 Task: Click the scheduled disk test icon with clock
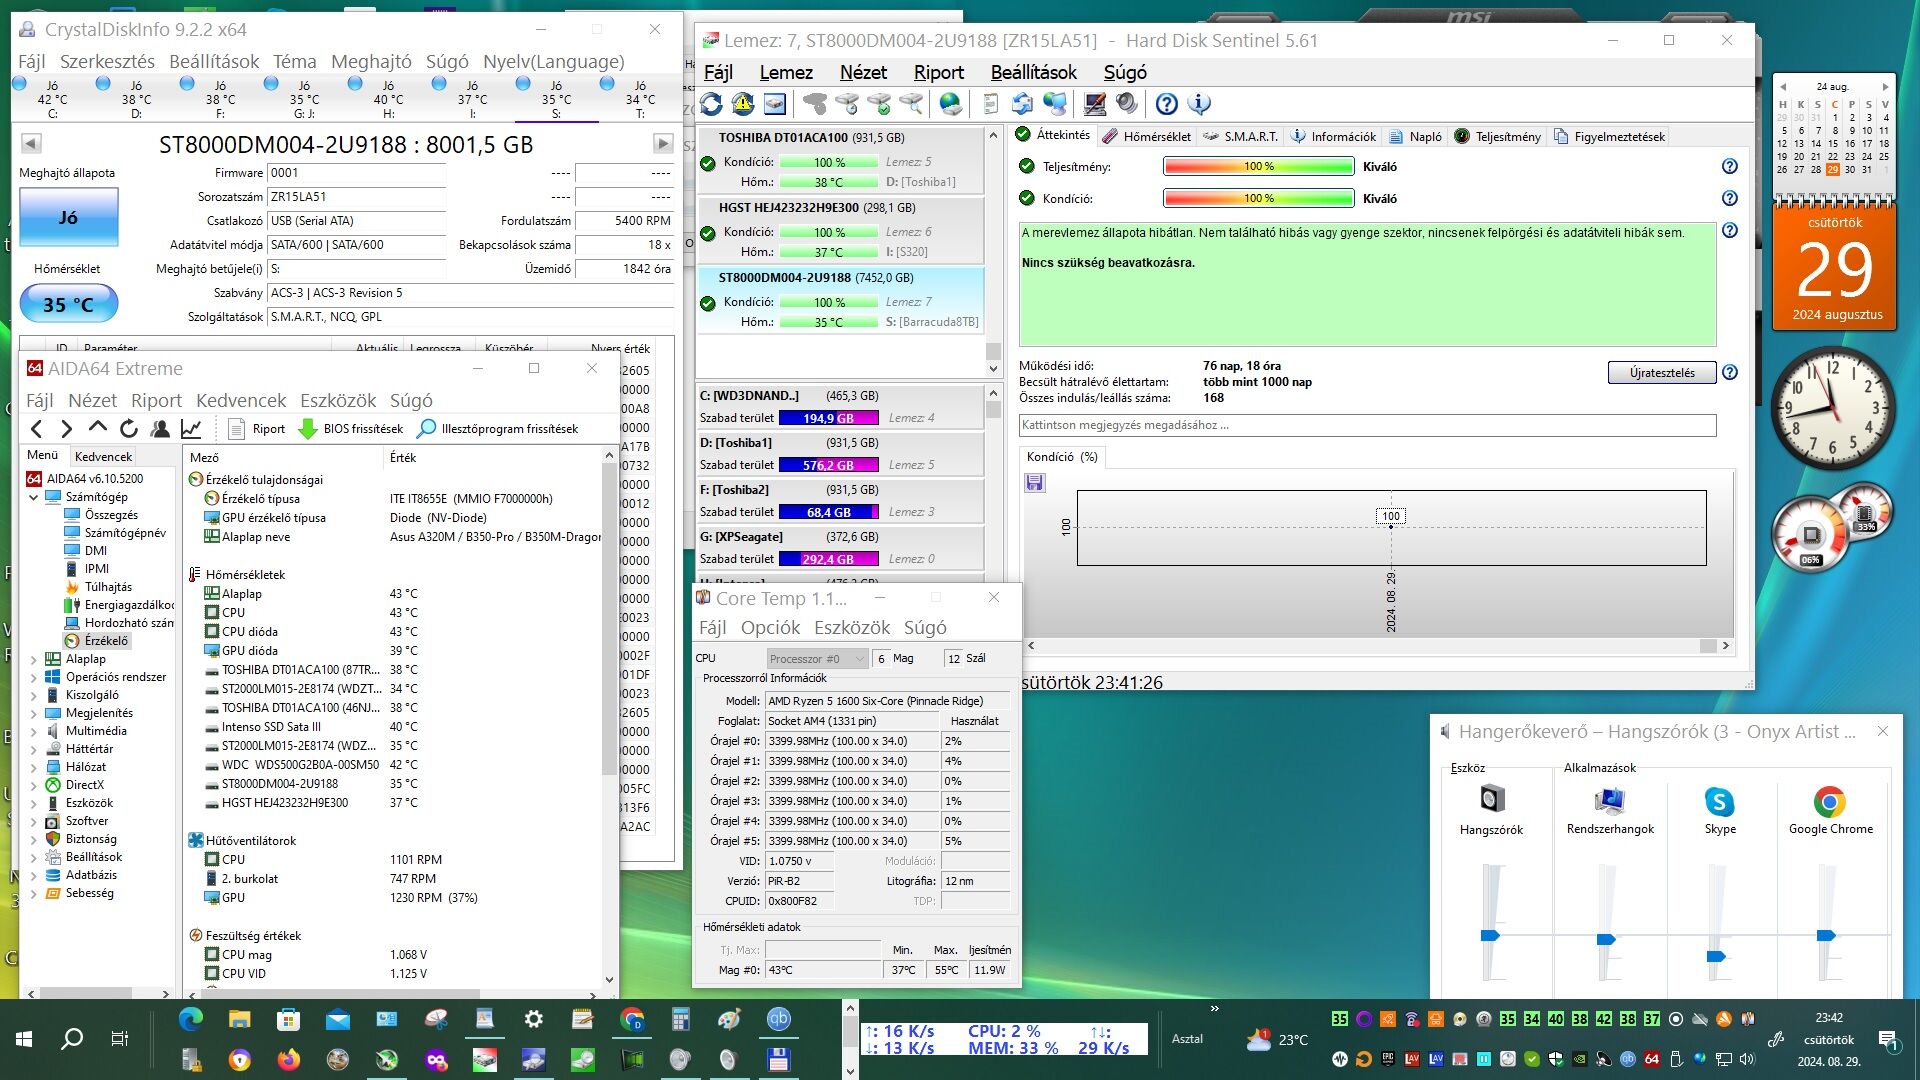(x=847, y=104)
